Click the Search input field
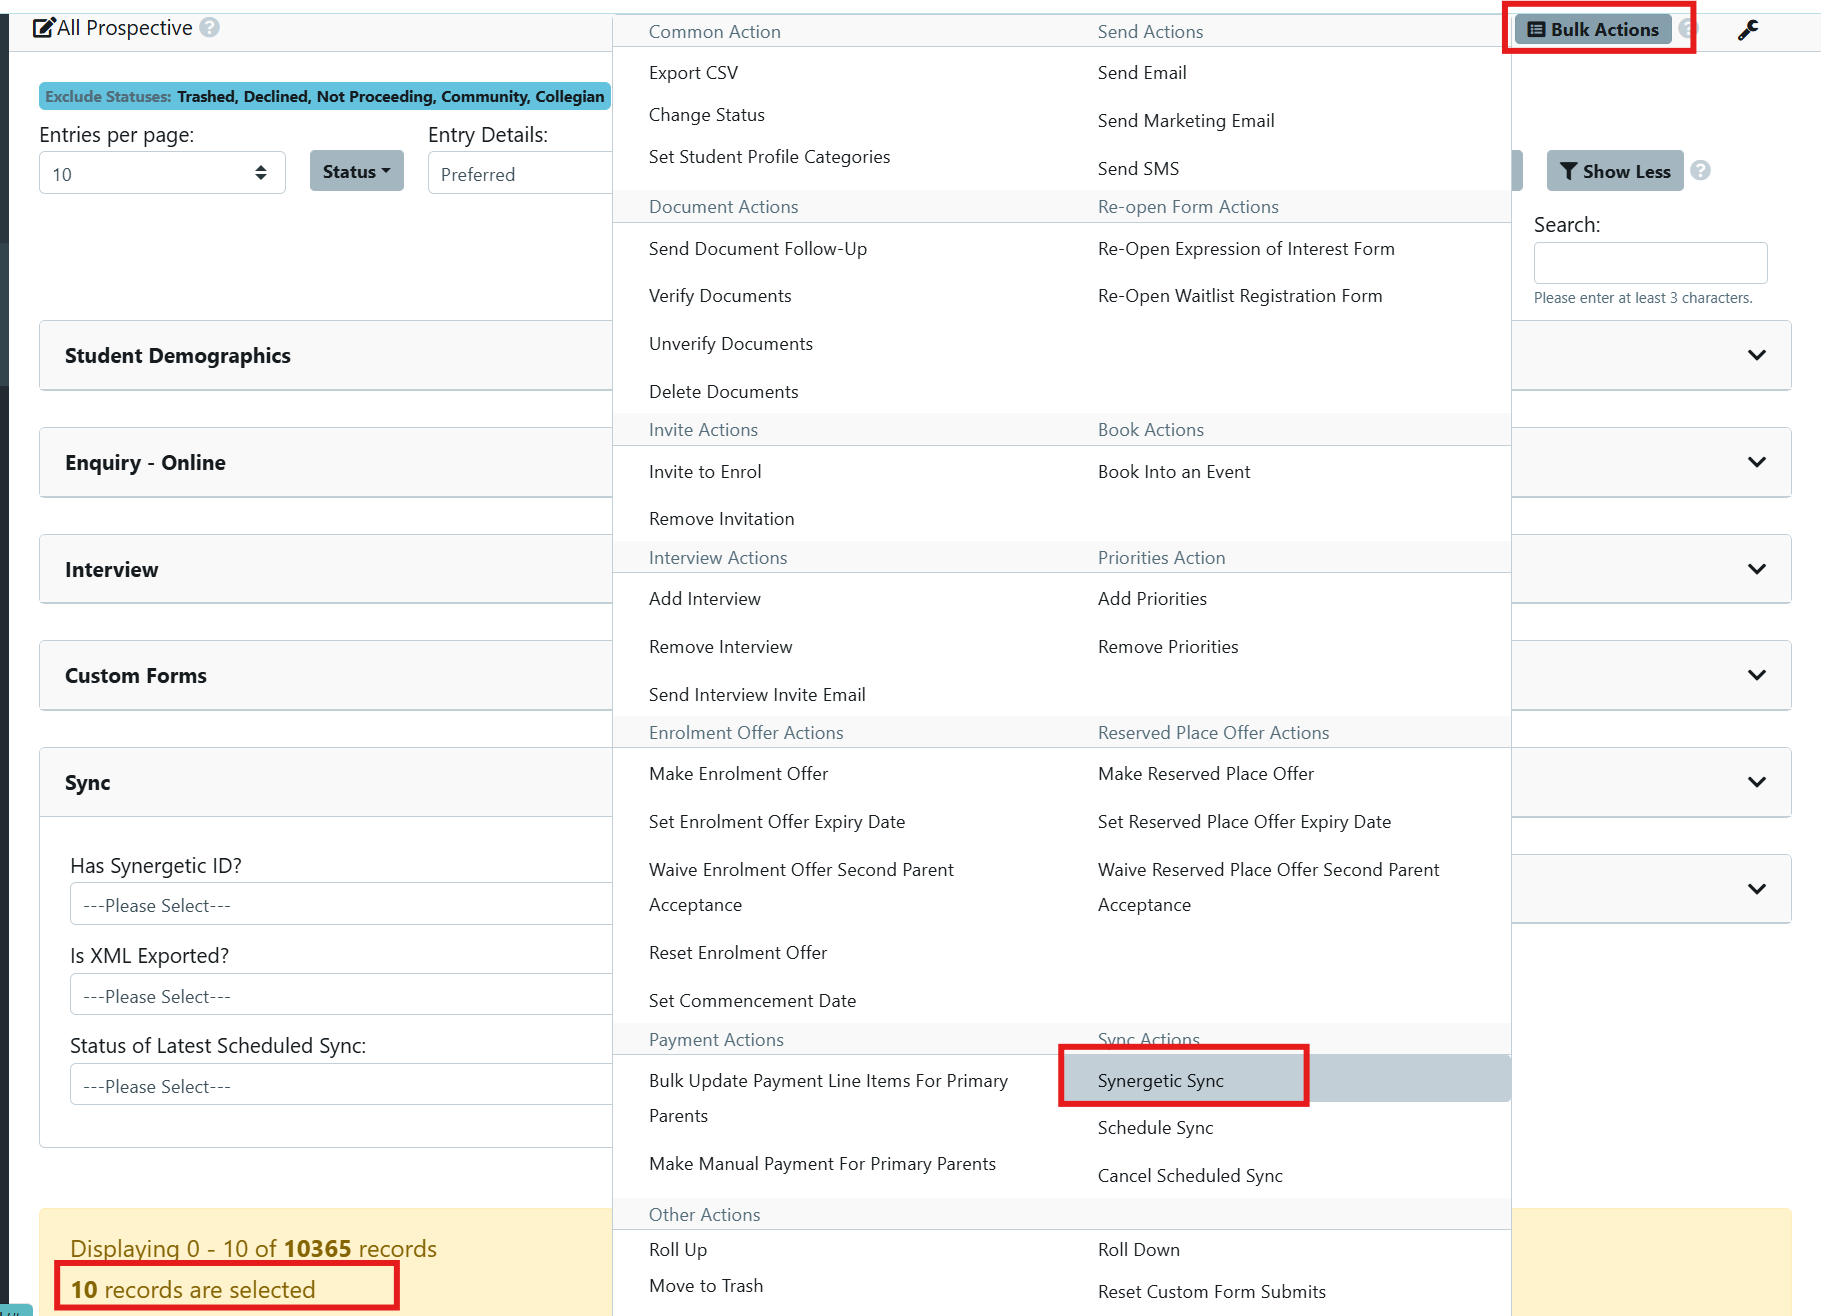 [x=1650, y=262]
